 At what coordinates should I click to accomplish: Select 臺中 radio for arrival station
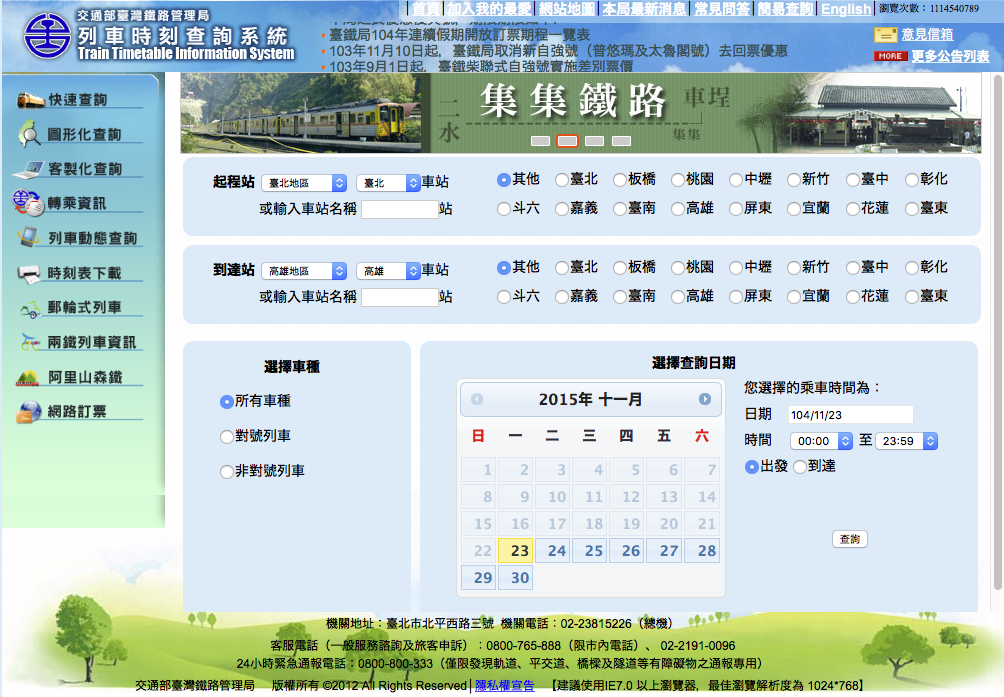tap(852, 268)
